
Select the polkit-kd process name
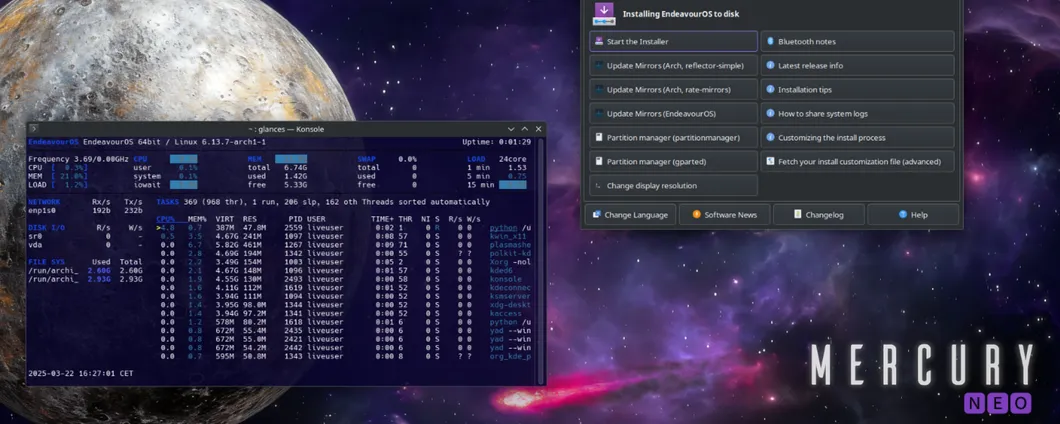click(510, 253)
